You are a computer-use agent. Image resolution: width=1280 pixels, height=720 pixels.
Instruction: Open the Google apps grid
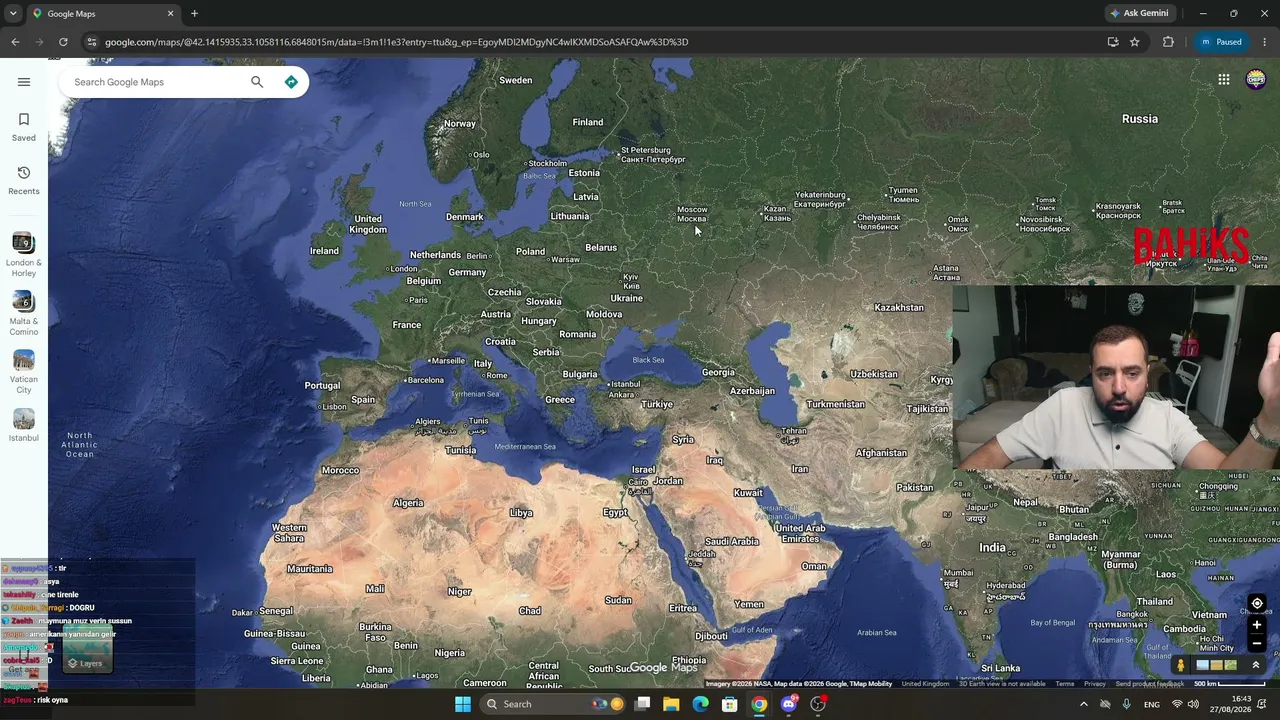point(1224,80)
